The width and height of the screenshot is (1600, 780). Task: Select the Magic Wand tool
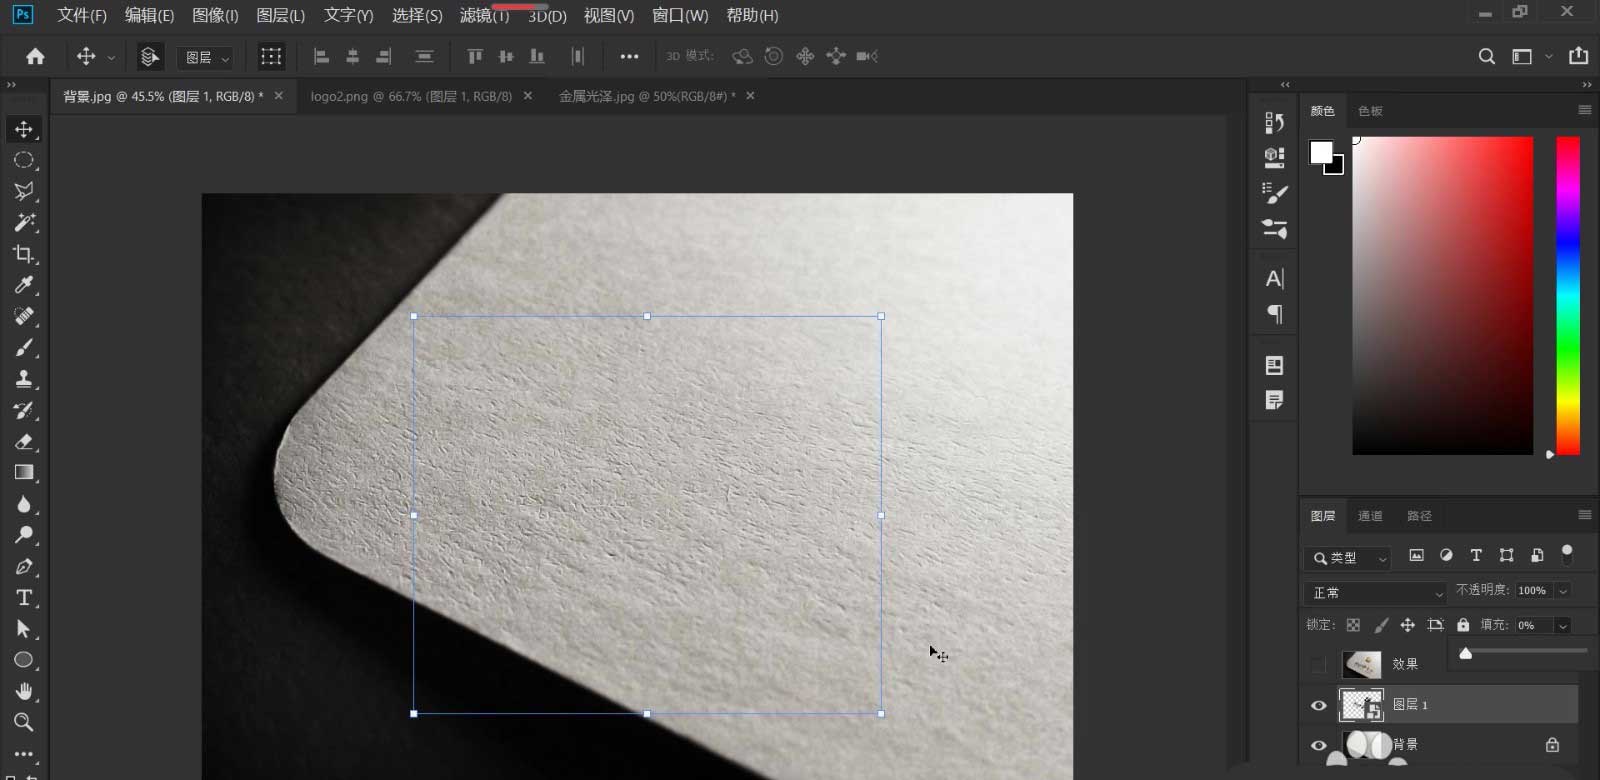24,222
